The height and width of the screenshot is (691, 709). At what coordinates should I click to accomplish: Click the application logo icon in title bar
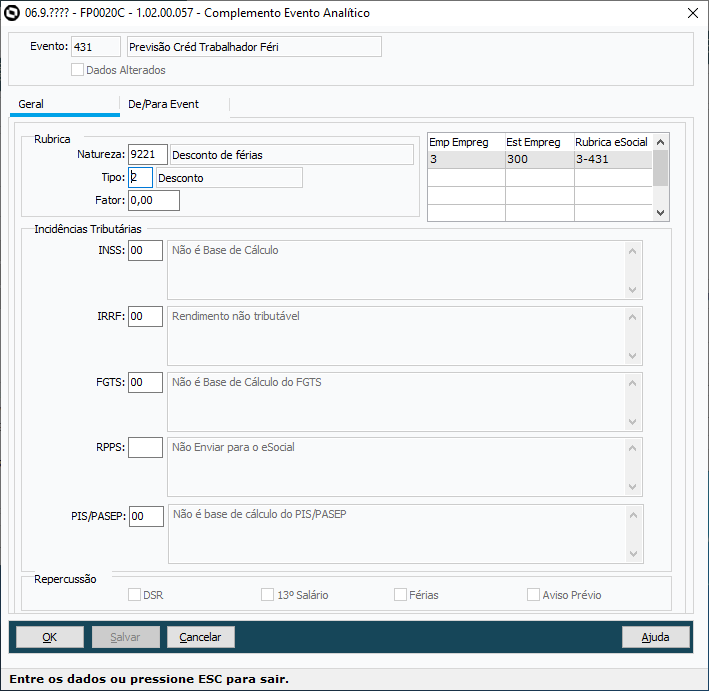(x=12, y=13)
